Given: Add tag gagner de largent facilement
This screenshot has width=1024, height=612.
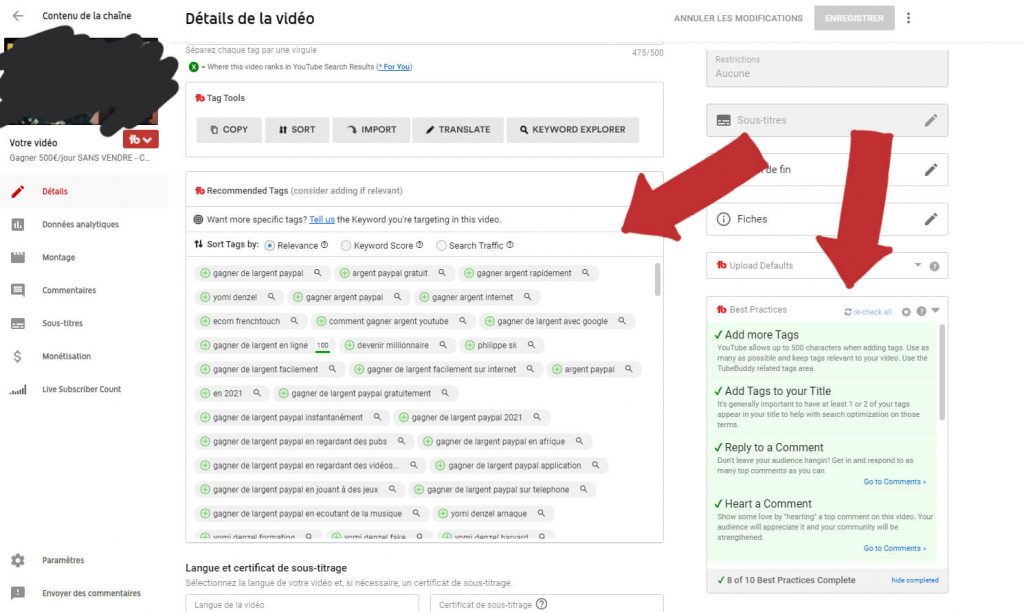Looking at the screenshot, I should pos(205,370).
